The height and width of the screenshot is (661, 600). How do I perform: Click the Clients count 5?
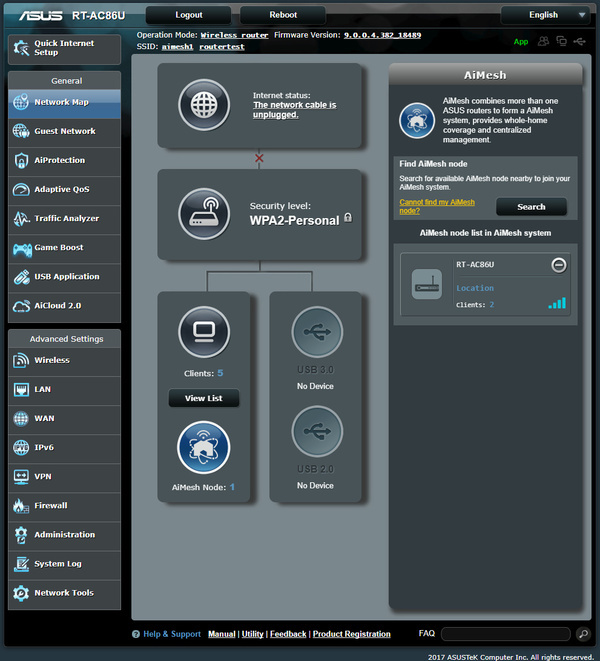click(x=220, y=373)
